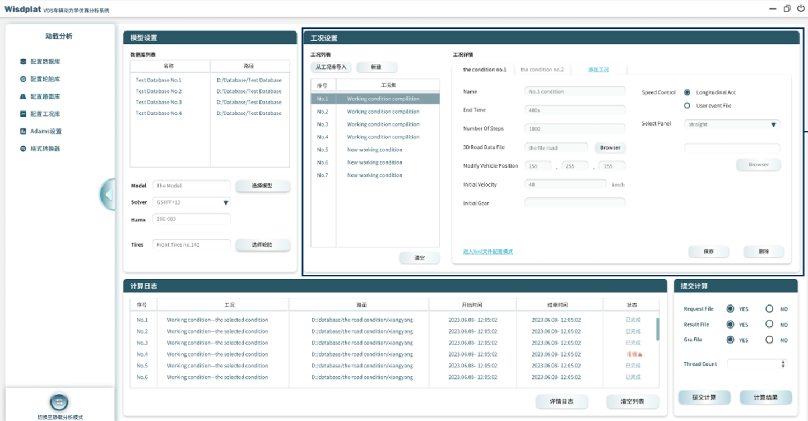Click the database config icon in sidebar

[x=22, y=62]
